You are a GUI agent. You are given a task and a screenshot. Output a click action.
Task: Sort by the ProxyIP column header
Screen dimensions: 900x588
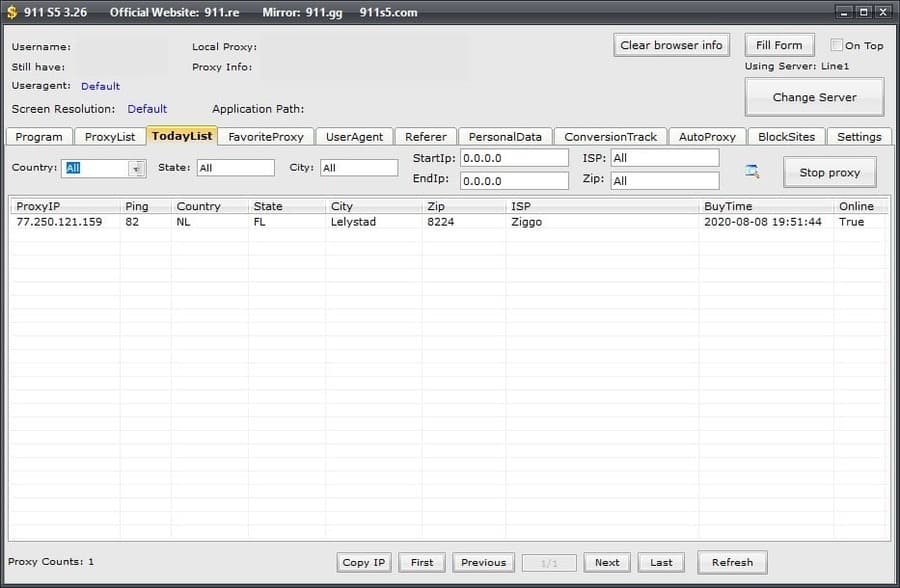(65, 206)
